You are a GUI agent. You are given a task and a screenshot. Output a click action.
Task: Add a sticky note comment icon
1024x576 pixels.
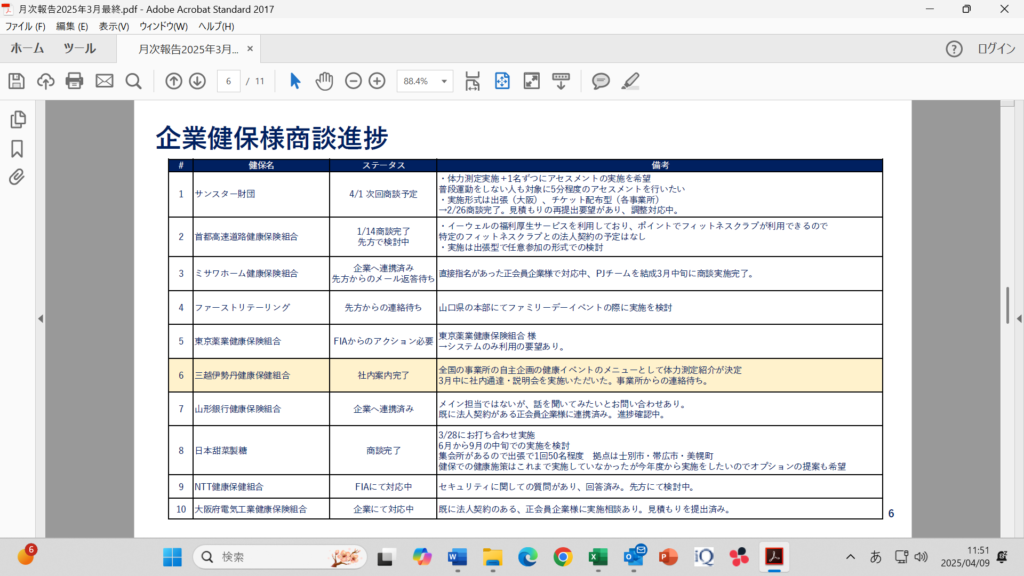601,81
